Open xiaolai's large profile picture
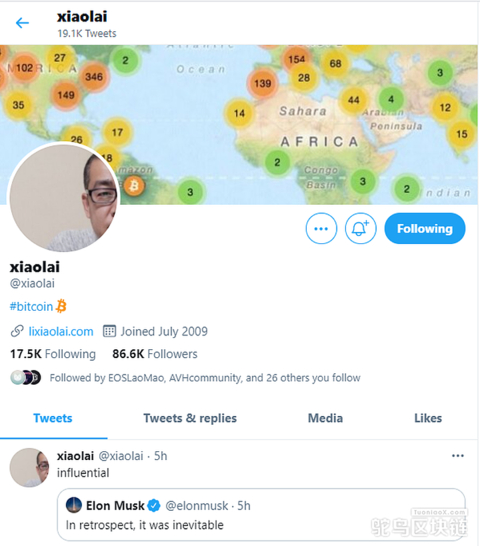Screen dimensions: 480x546 pyautogui.click(x=63, y=197)
